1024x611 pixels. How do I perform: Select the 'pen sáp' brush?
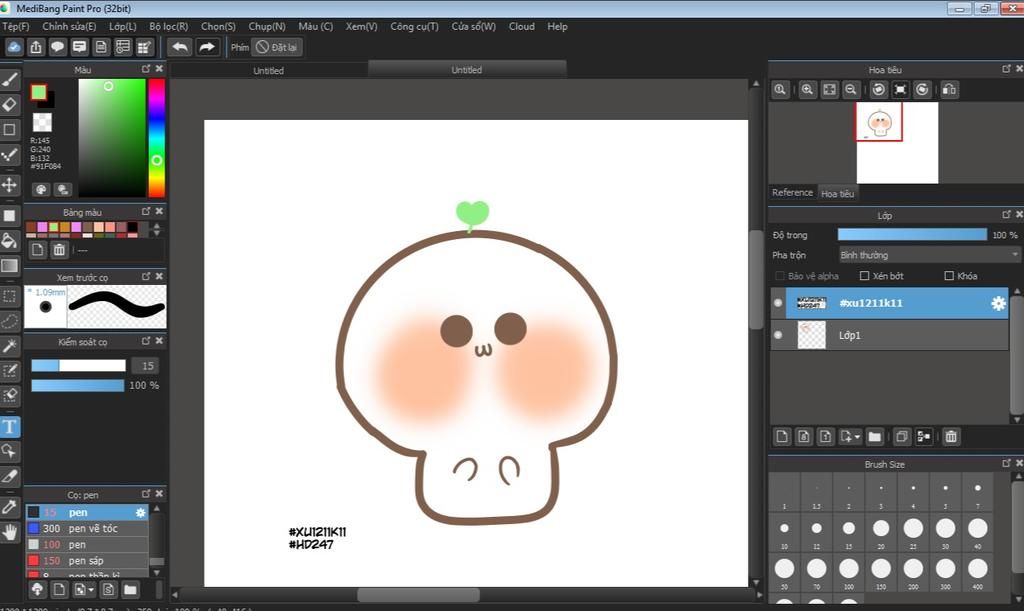tap(88, 561)
